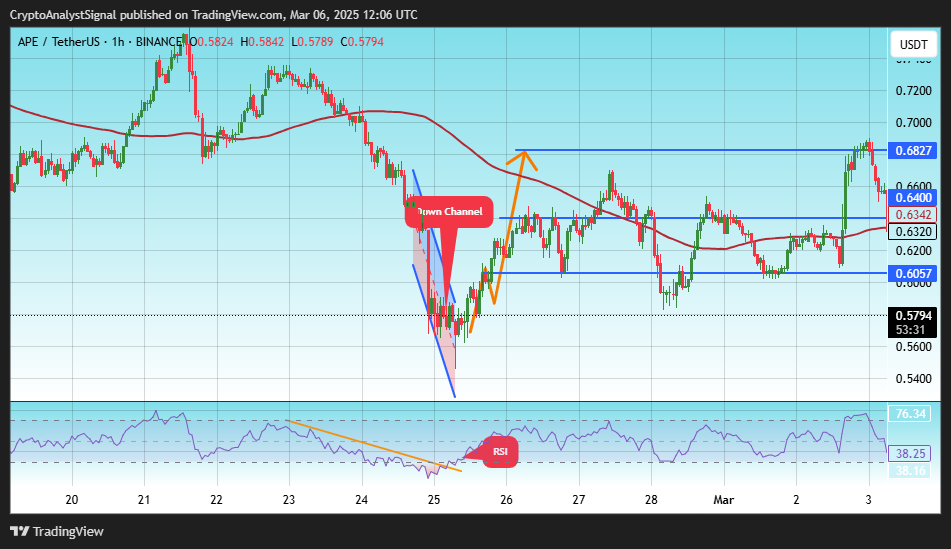Click the close value C0.5794
This screenshot has height=549, width=951.
coord(362,42)
